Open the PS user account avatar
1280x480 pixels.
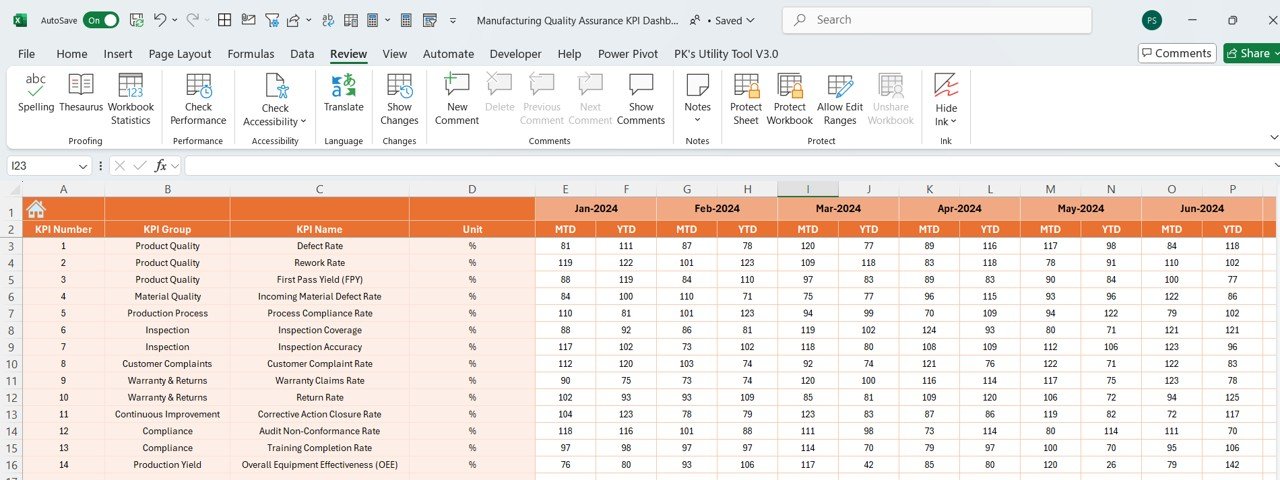[1152, 20]
